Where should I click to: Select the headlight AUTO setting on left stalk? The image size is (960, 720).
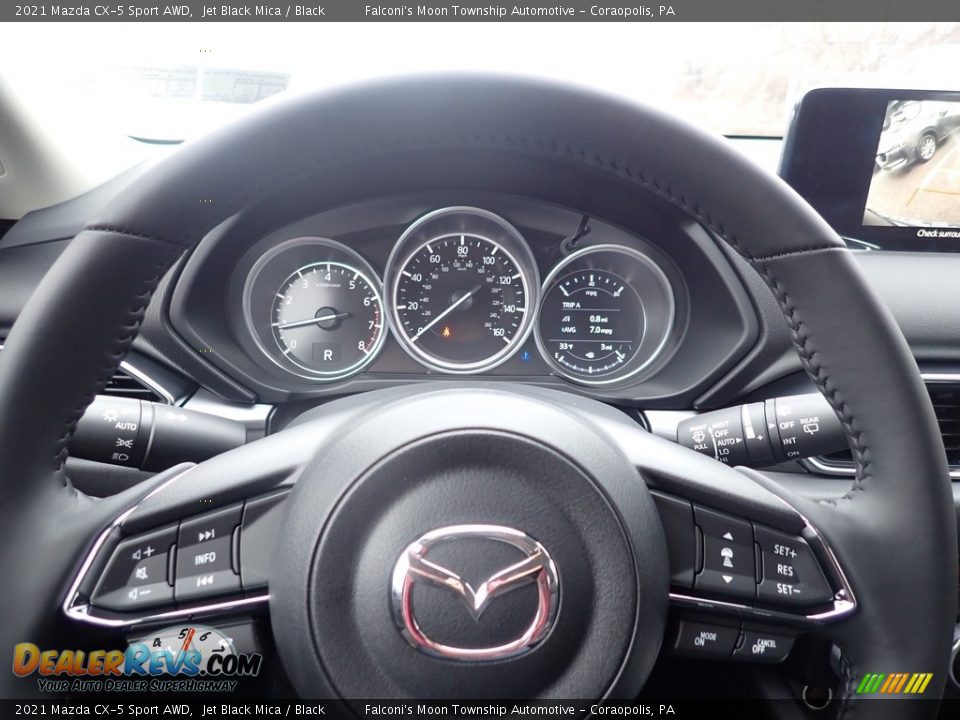126,426
